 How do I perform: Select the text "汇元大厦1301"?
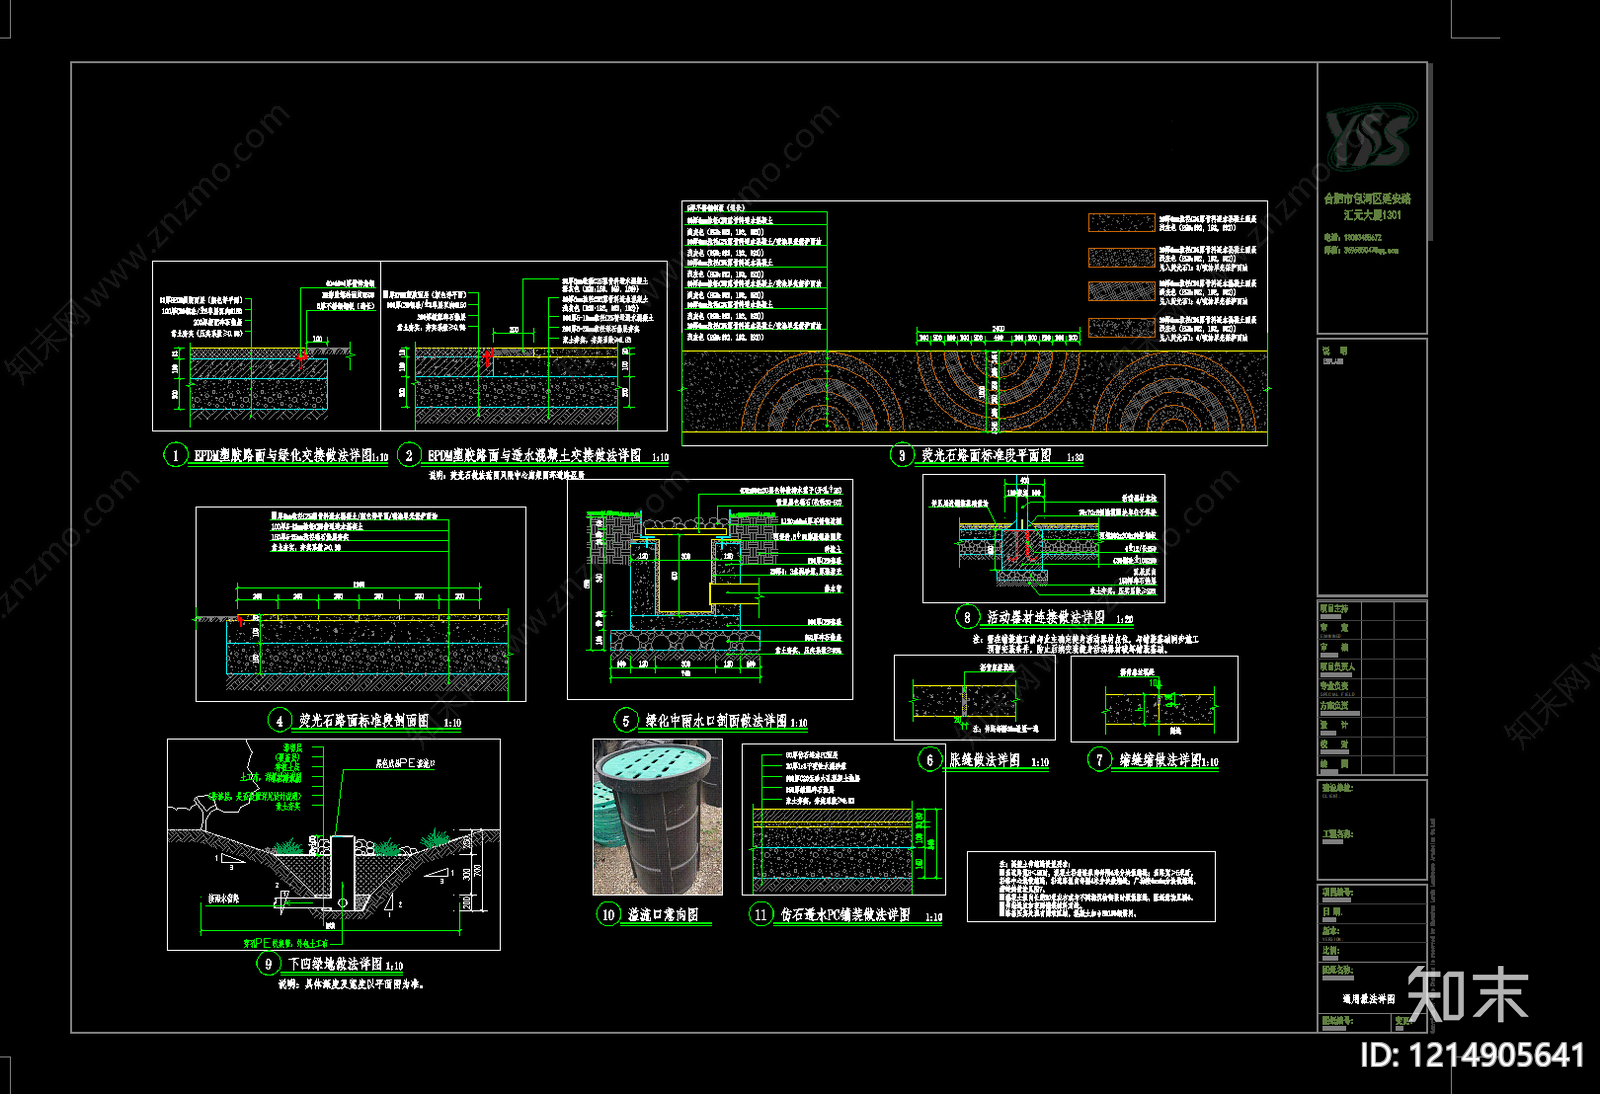click(x=1372, y=215)
